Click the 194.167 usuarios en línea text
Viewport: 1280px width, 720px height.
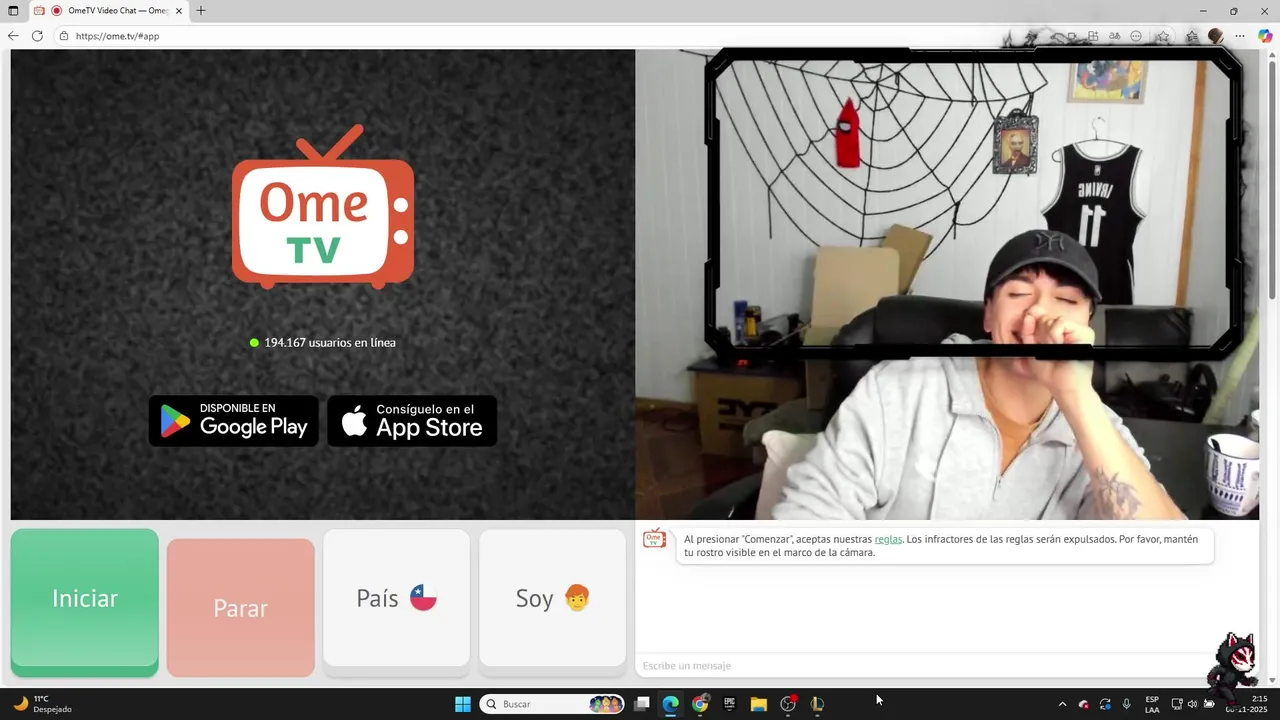click(330, 342)
